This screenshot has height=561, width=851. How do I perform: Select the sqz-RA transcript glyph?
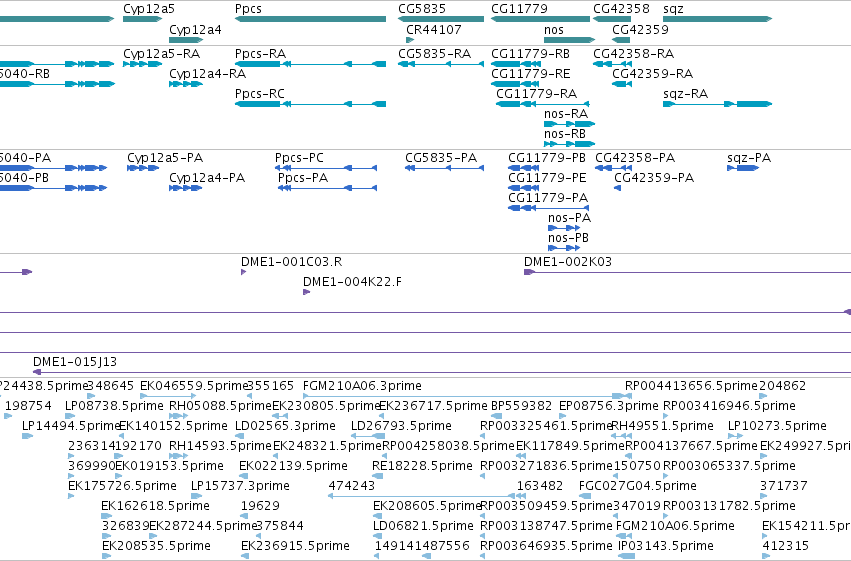tap(717, 104)
